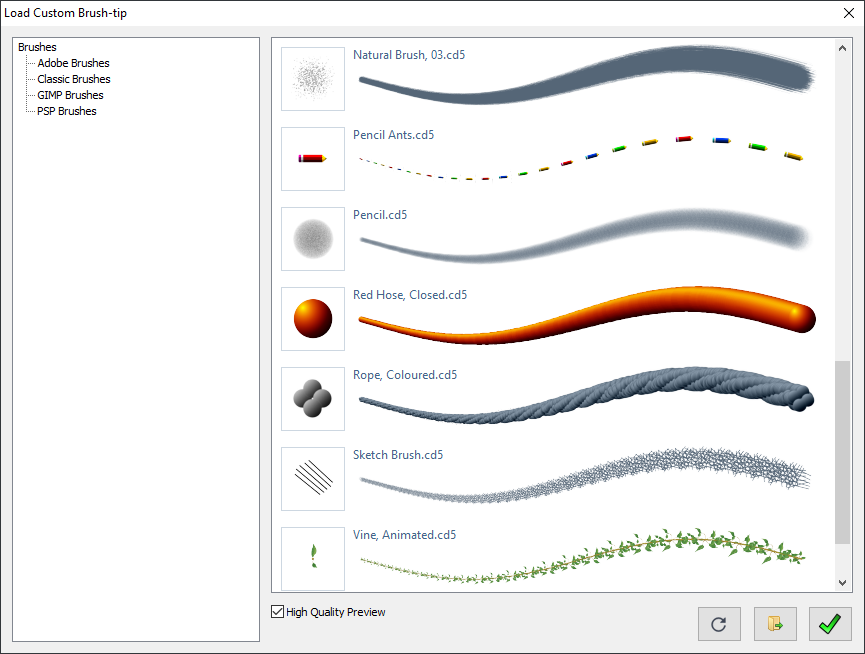This screenshot has width=865, height=654.
Task: Select the Brushes root tree node
Action: (37, 47)
